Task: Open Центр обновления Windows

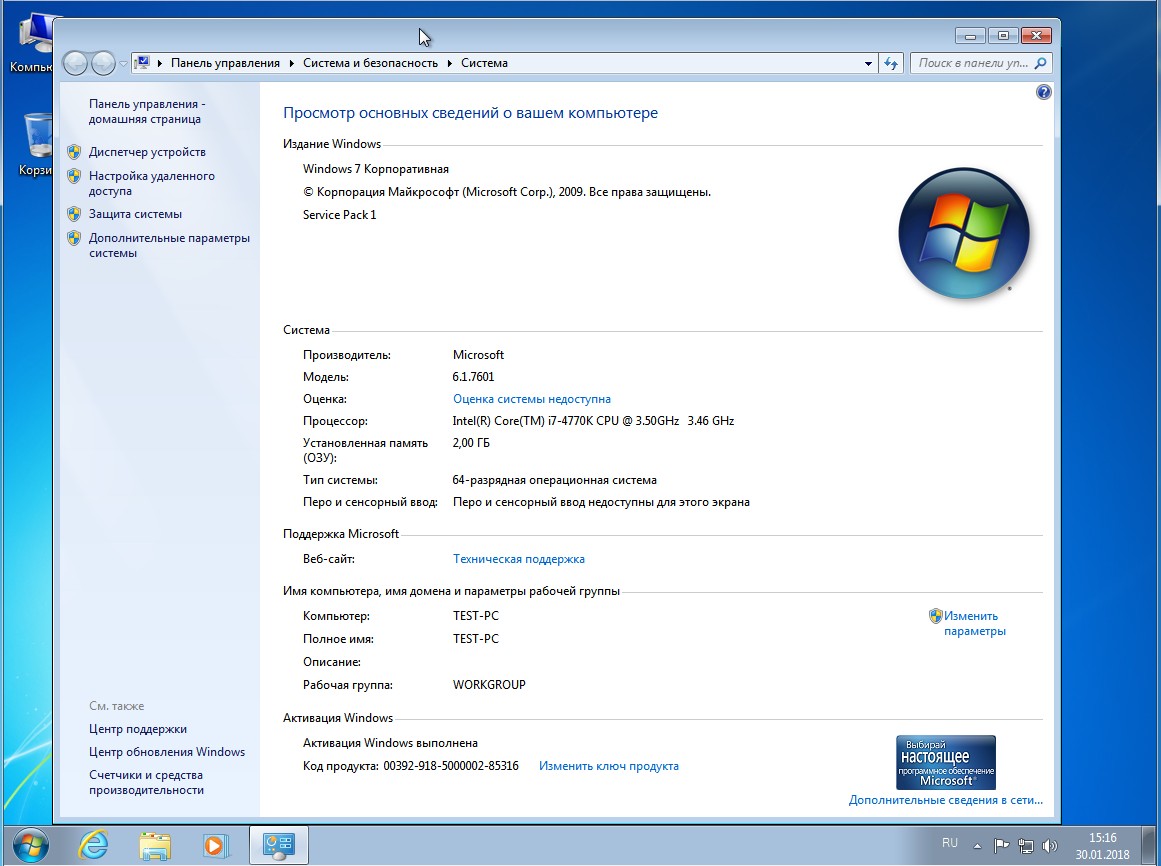Action: tap(167, 752)
